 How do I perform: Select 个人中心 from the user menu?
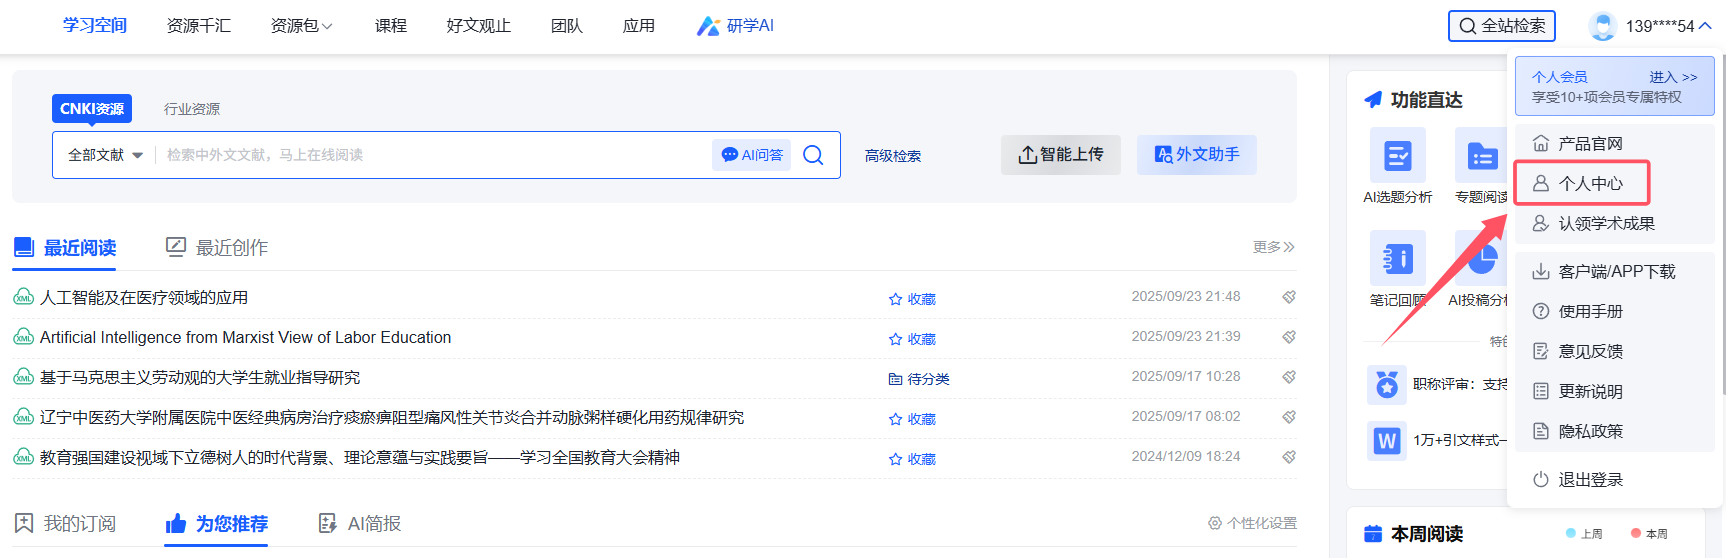coord(1590,184)
